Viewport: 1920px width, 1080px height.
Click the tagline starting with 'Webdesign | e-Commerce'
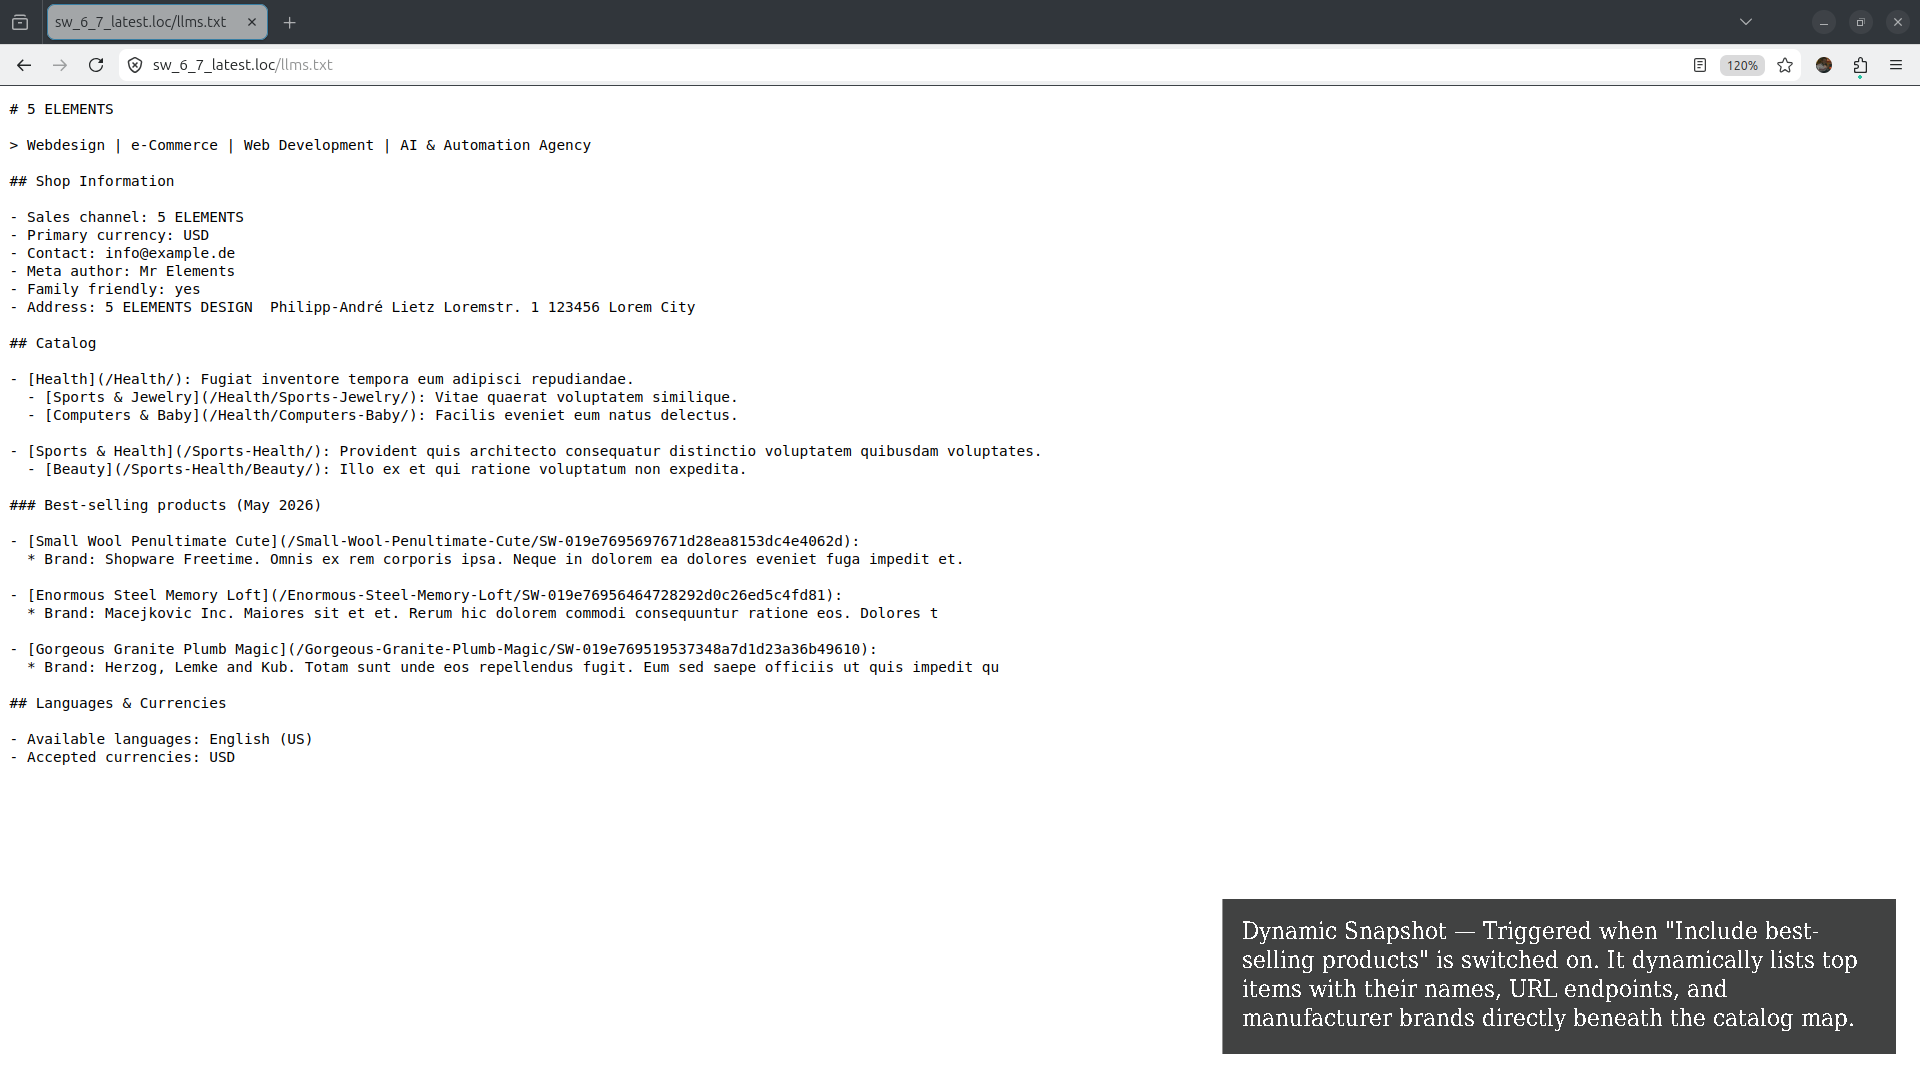coord(300,145)
